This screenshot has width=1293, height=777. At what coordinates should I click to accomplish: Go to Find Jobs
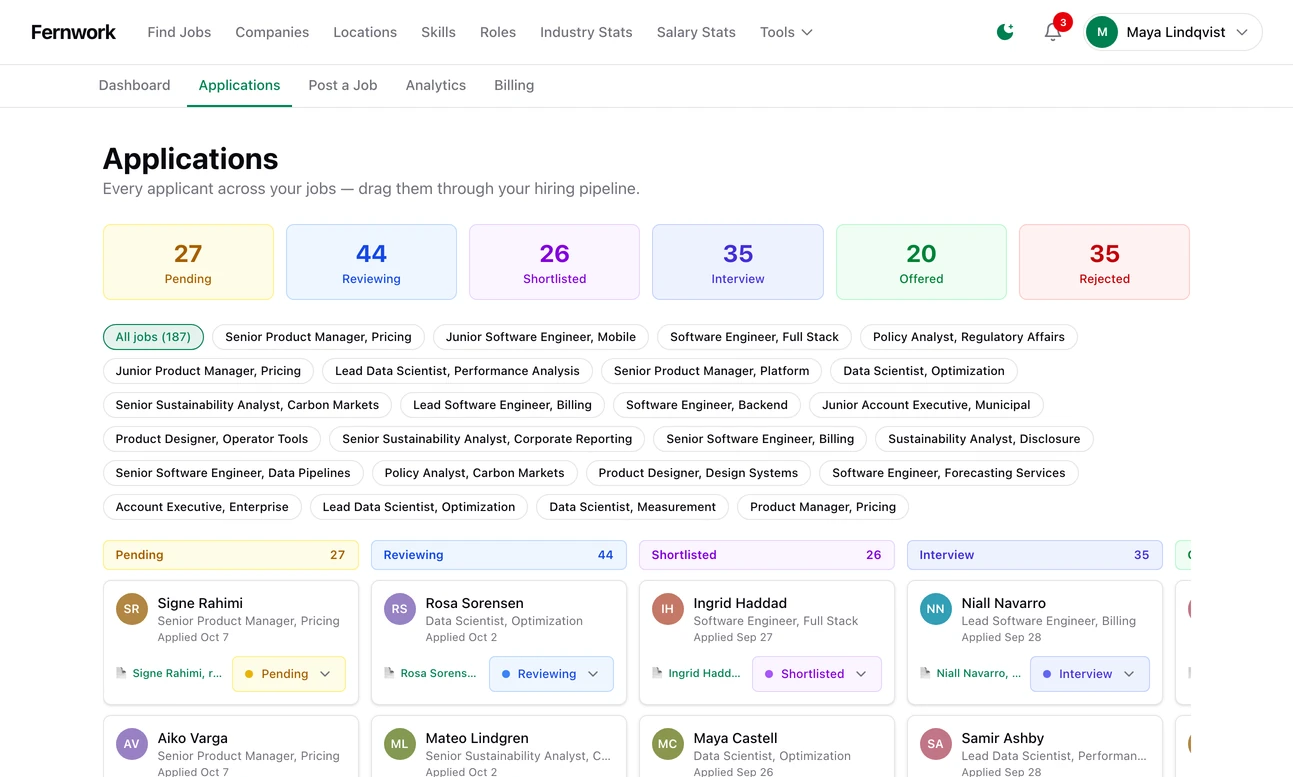point(179,32)
